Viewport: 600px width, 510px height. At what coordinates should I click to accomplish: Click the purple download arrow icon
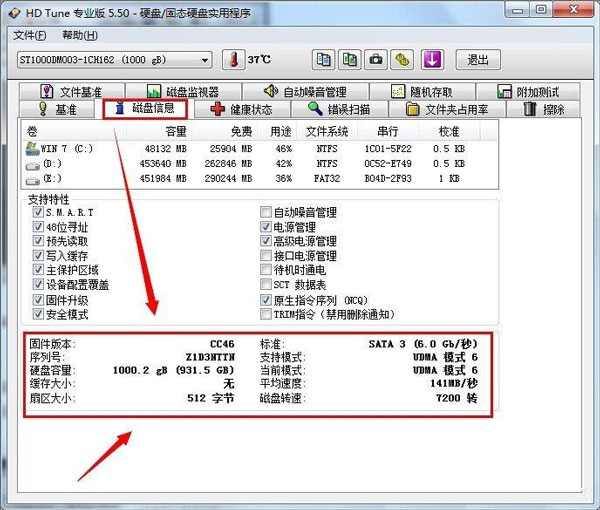432,60
